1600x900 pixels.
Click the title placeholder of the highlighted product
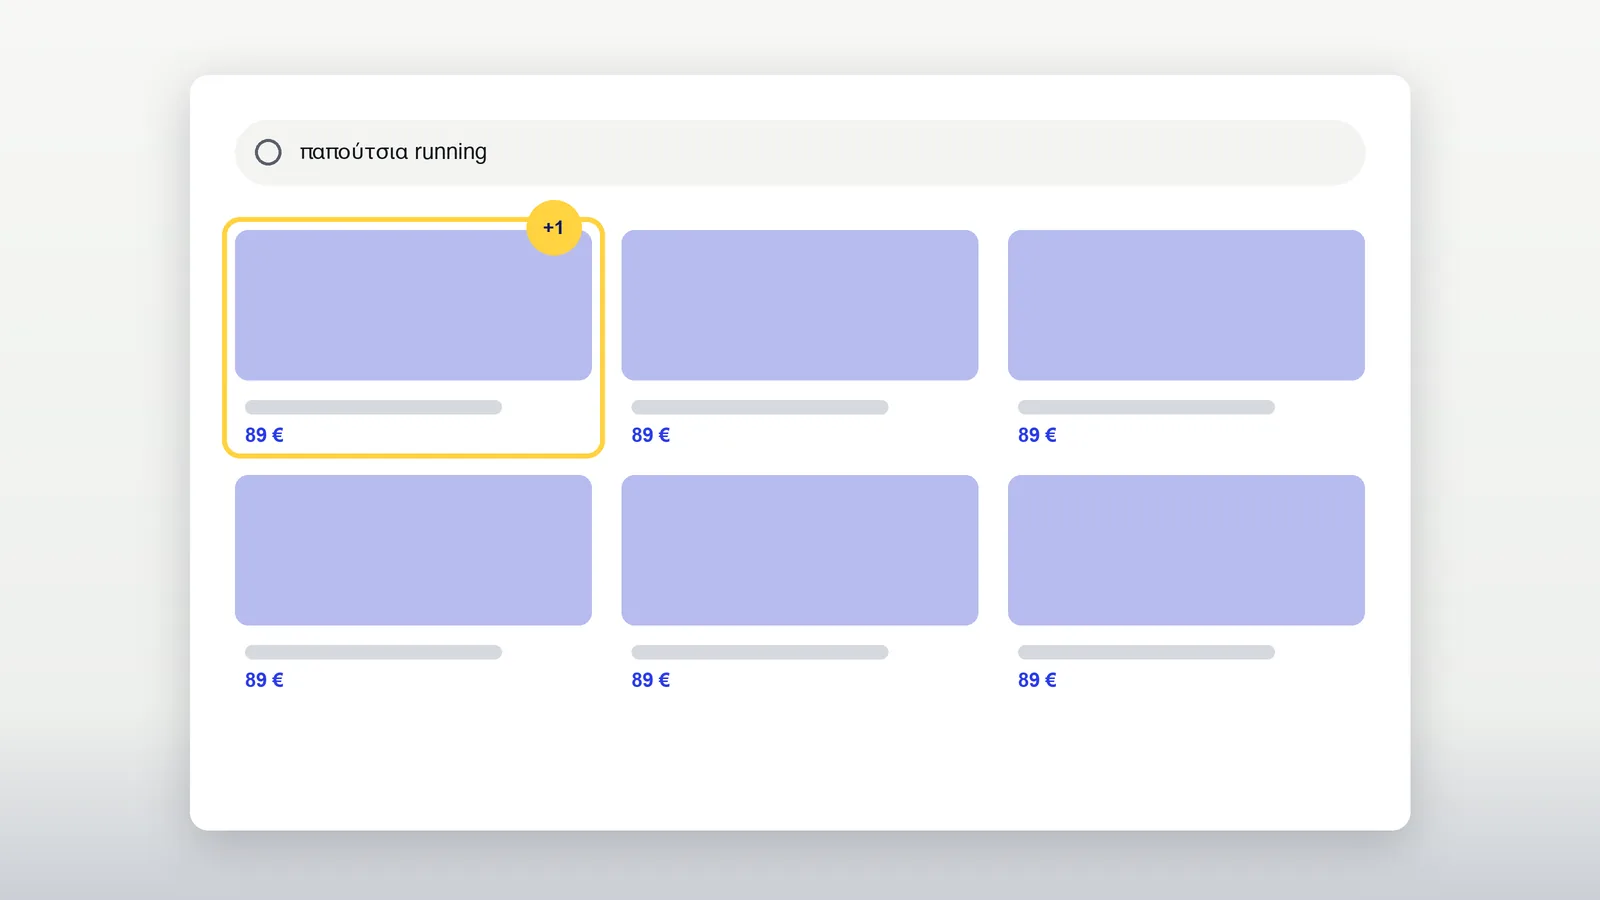[373, 407]
